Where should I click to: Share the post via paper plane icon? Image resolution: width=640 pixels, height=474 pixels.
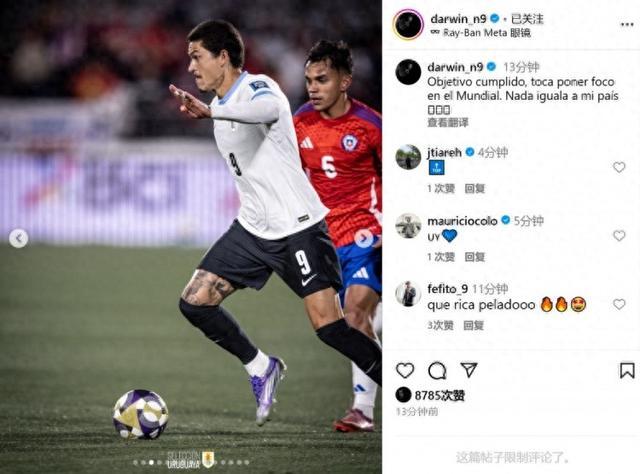tap(469, 369)
